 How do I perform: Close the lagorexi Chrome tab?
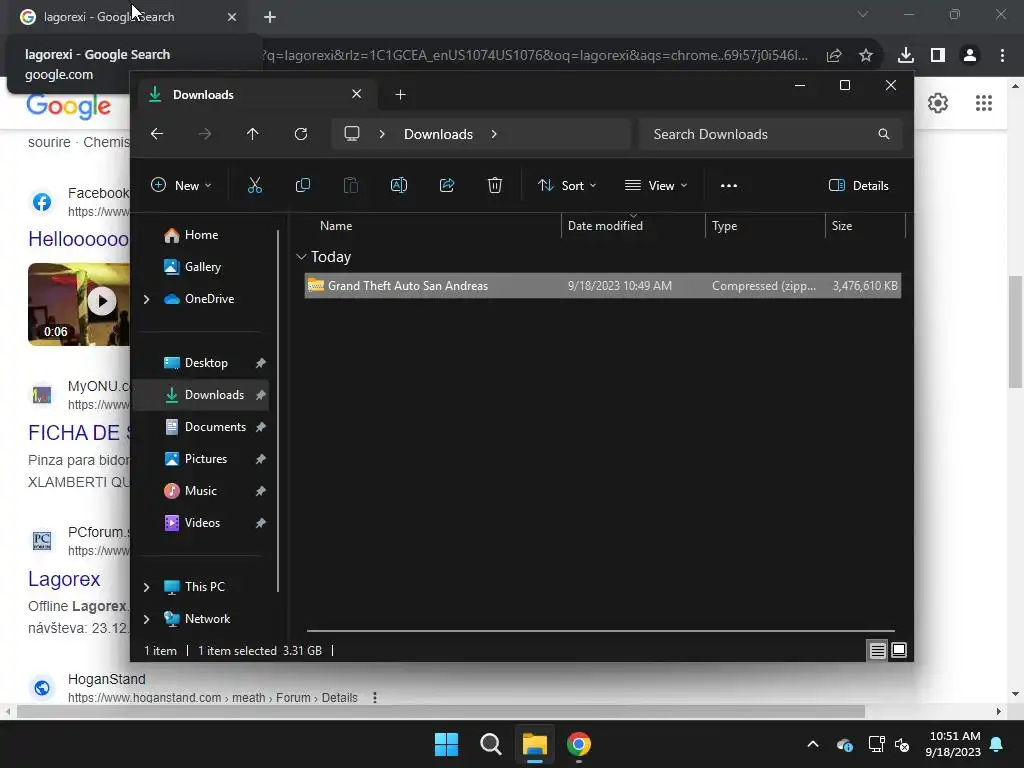point(232,17)
